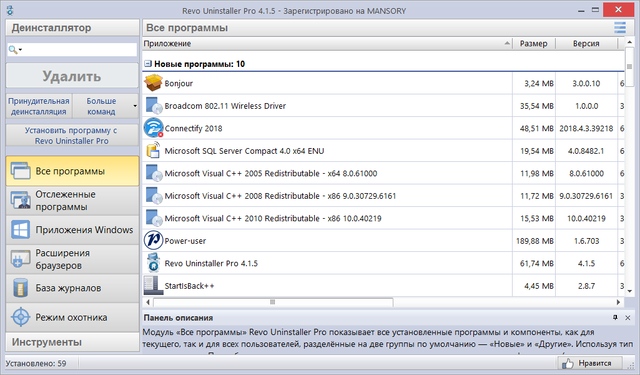Select Connectify 2018 entry text
This screenshot has width=640, height=375.
point(193,128)
